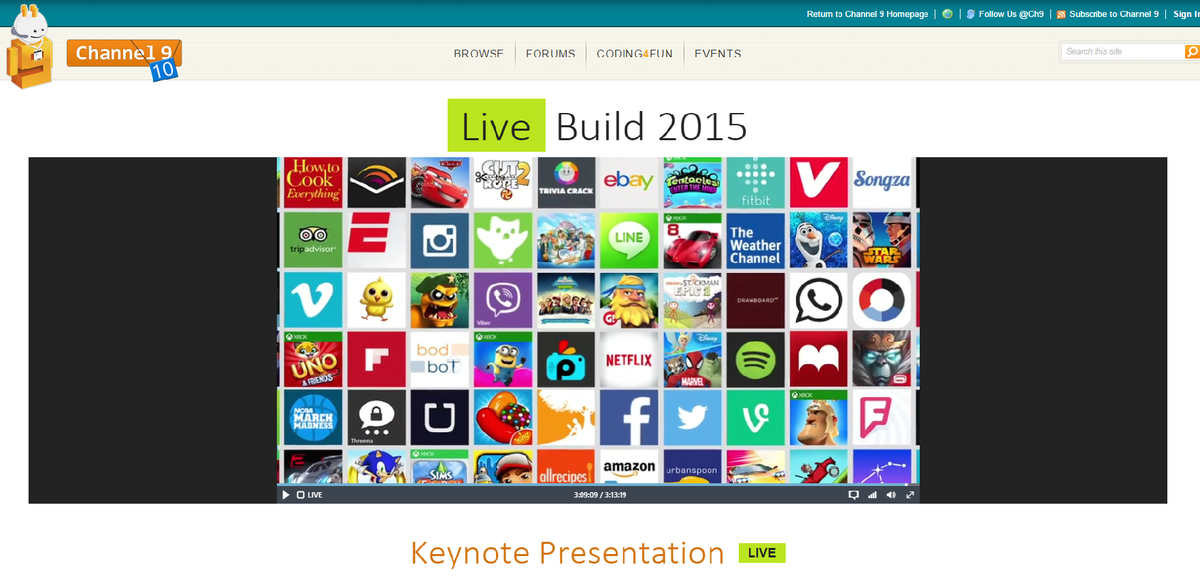
Task: Open the captions icon in the player bar
Action: (853, 495)
